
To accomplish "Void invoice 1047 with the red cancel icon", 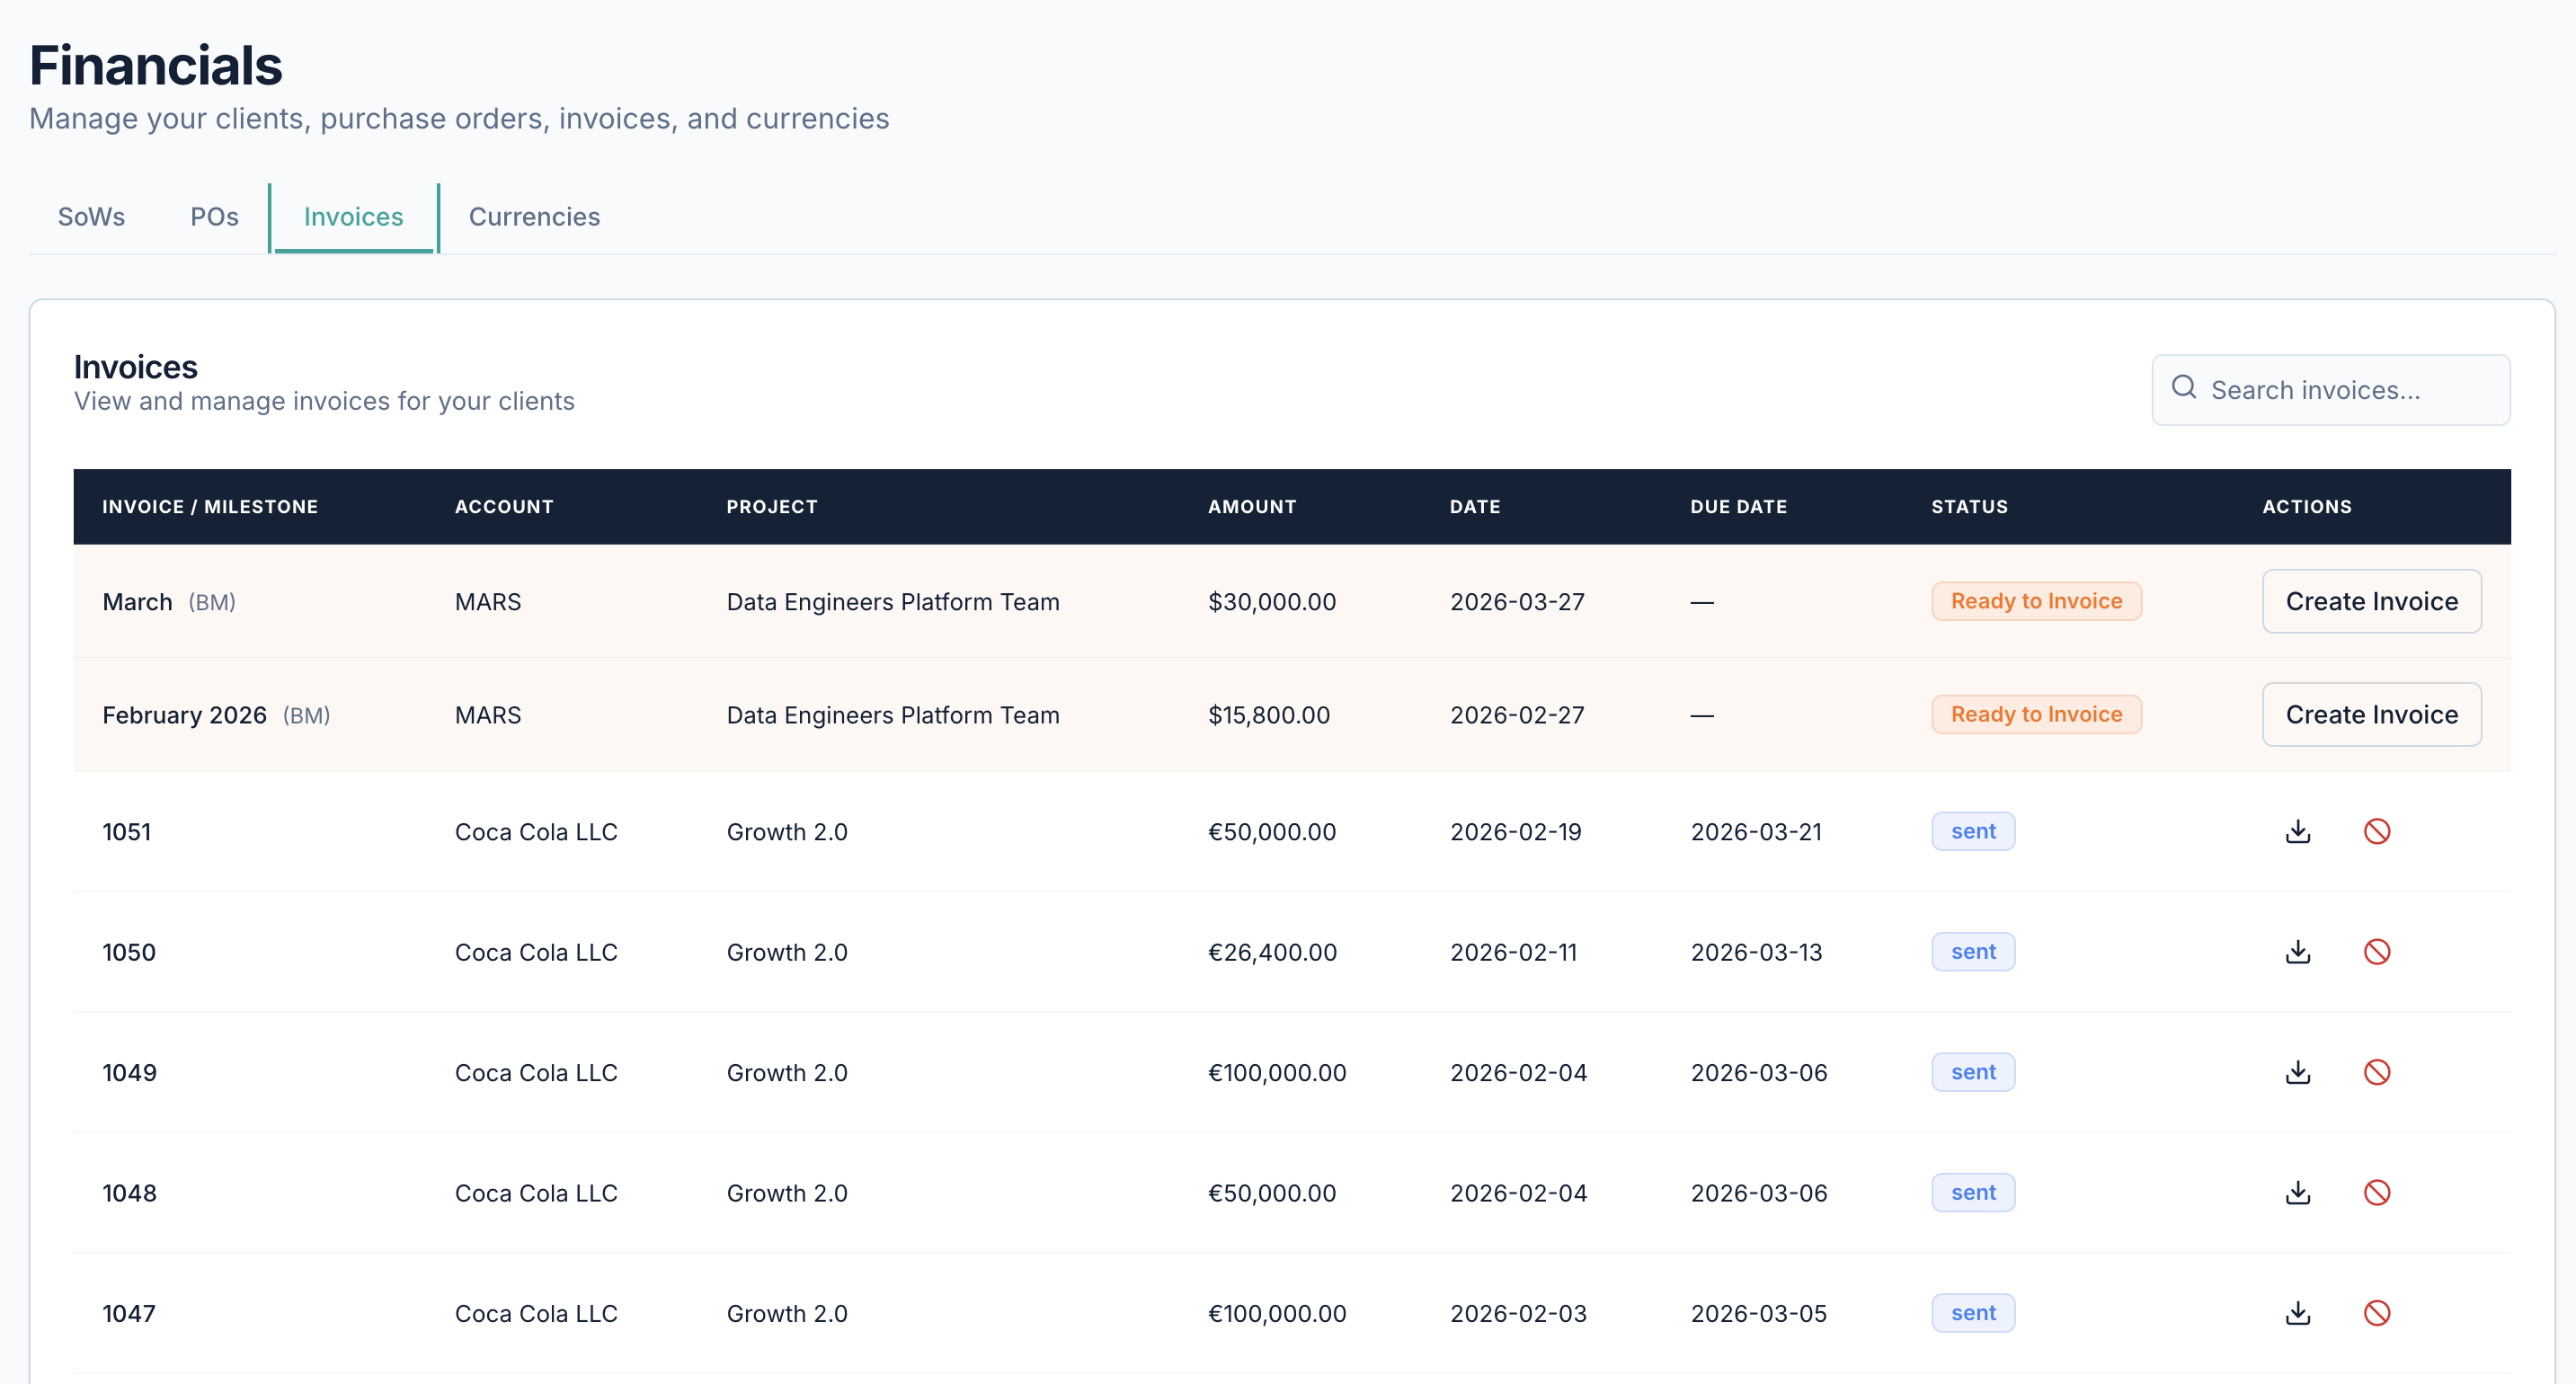I will pyautogui.click(x=2377, y=1312).
